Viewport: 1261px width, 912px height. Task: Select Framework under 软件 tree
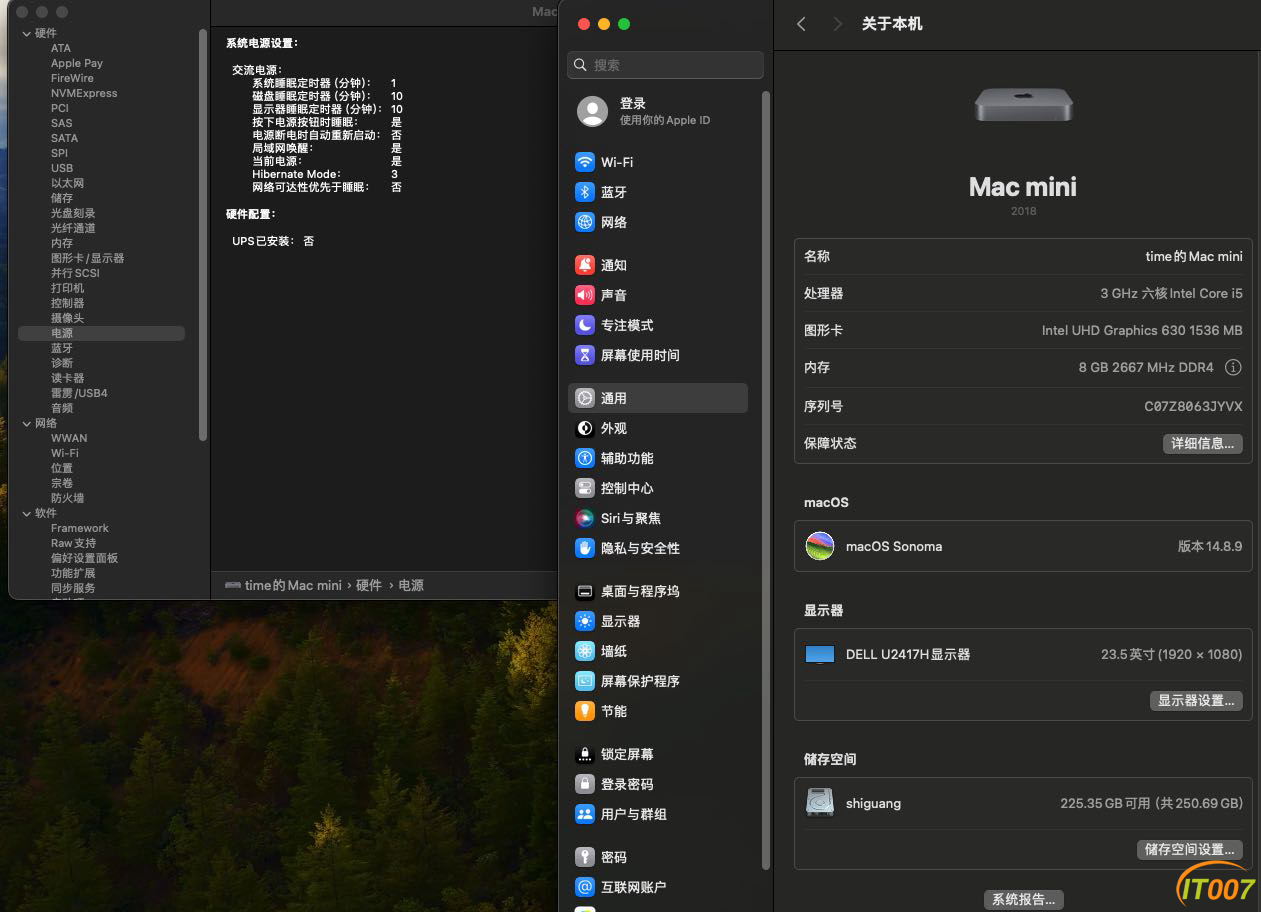[x=80, y=528]
